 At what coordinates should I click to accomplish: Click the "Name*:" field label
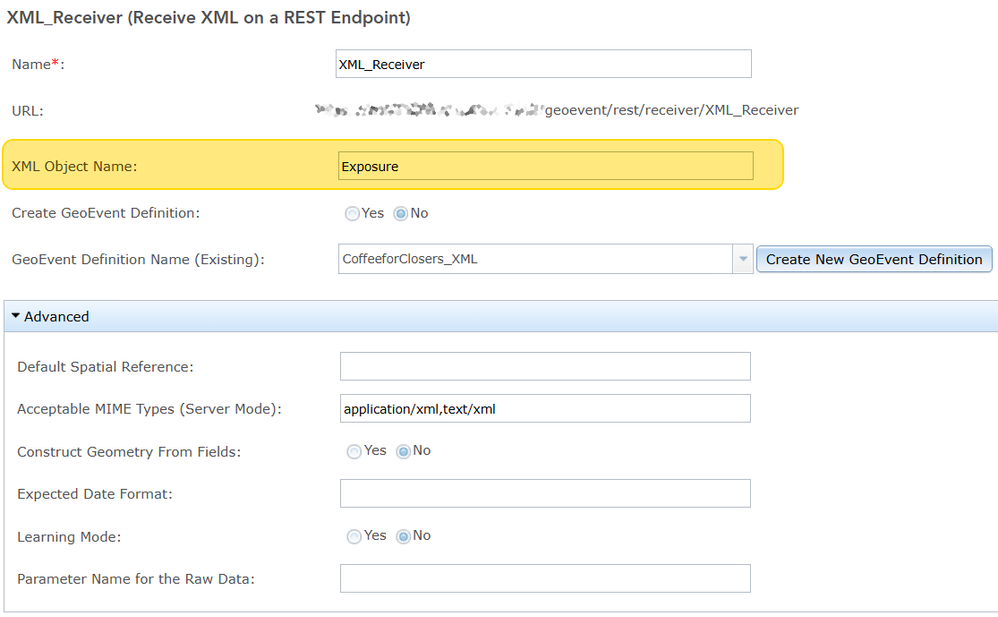coord(38,64)
